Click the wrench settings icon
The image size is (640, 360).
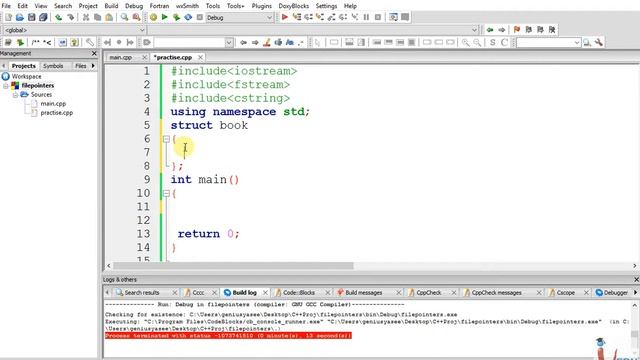[x=598, y=42]
